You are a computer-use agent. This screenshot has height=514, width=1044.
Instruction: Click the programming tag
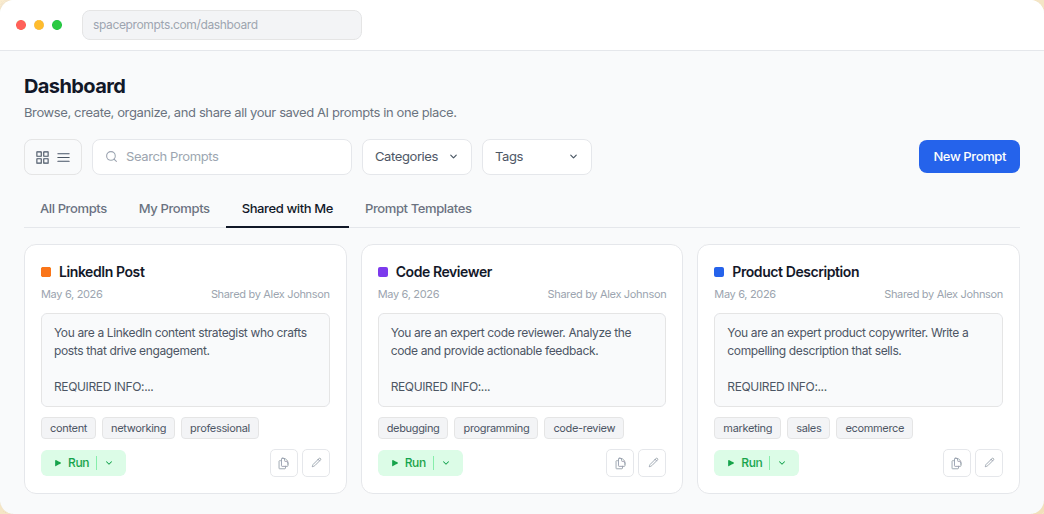pyautogui.click(x=496, y=428)
